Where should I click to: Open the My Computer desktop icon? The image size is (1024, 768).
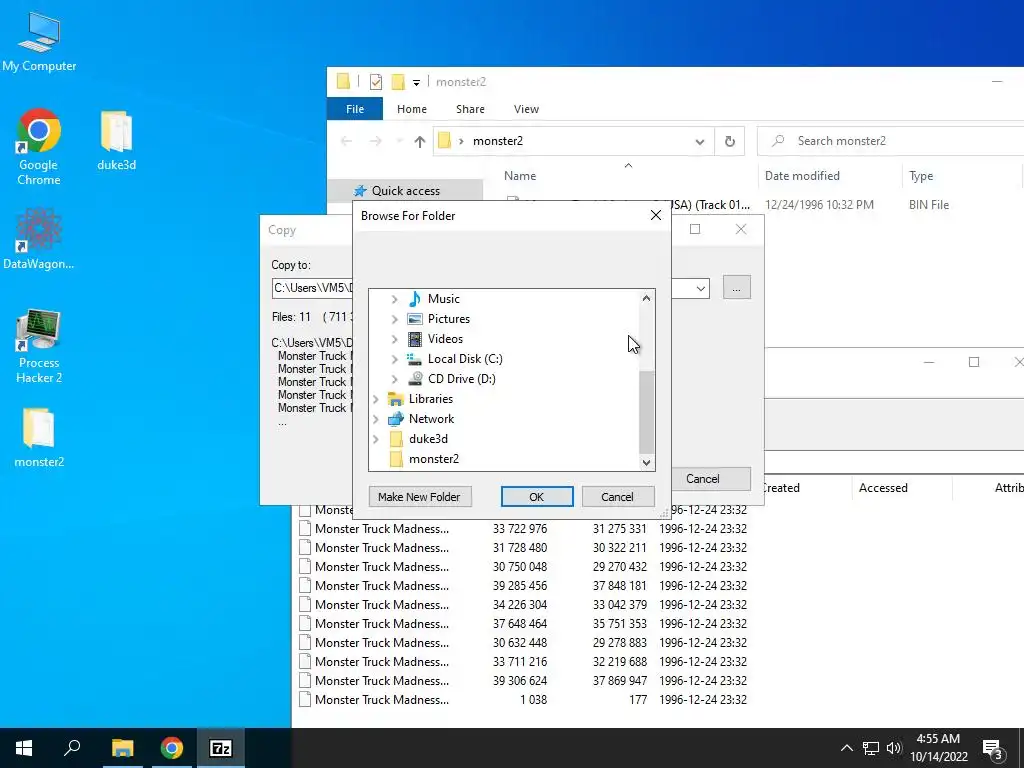pos(39,42)
